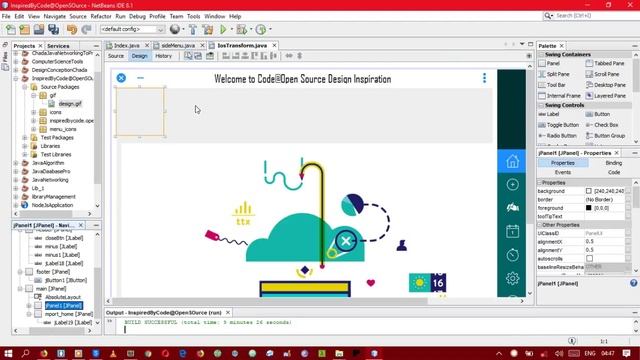
Task: Click the plus circle icon in side menu
Action: 512,184
